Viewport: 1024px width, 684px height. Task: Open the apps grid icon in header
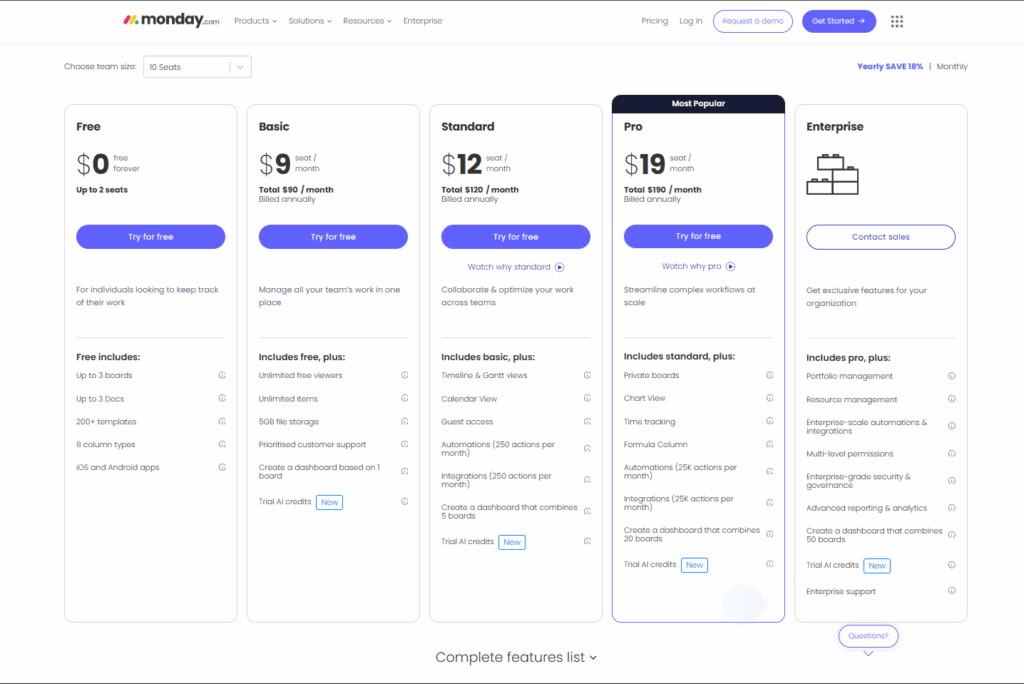(x=897, y=22)
